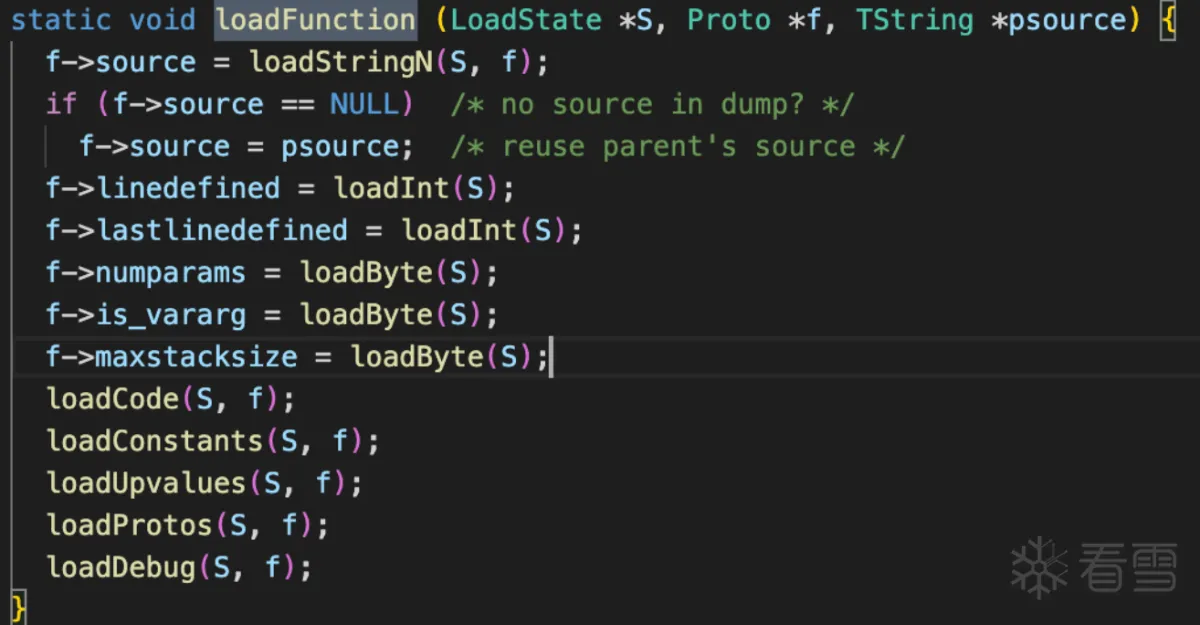1200x625 pixels.
Task: Click the snowflake logo watermark
Action: point(1040,567)
